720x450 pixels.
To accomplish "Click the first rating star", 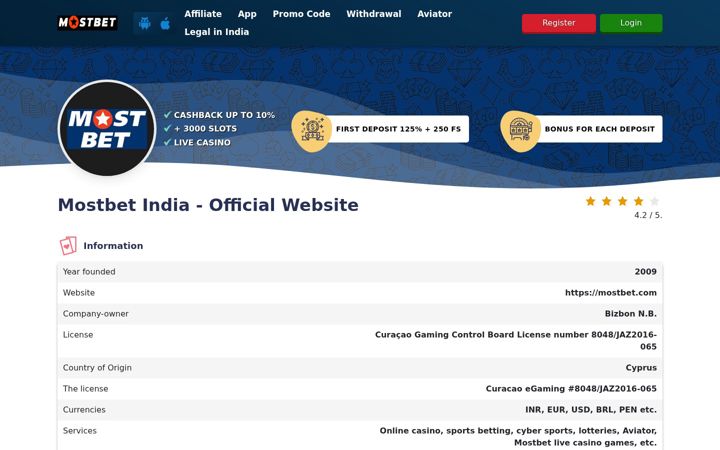I will 591,201.
